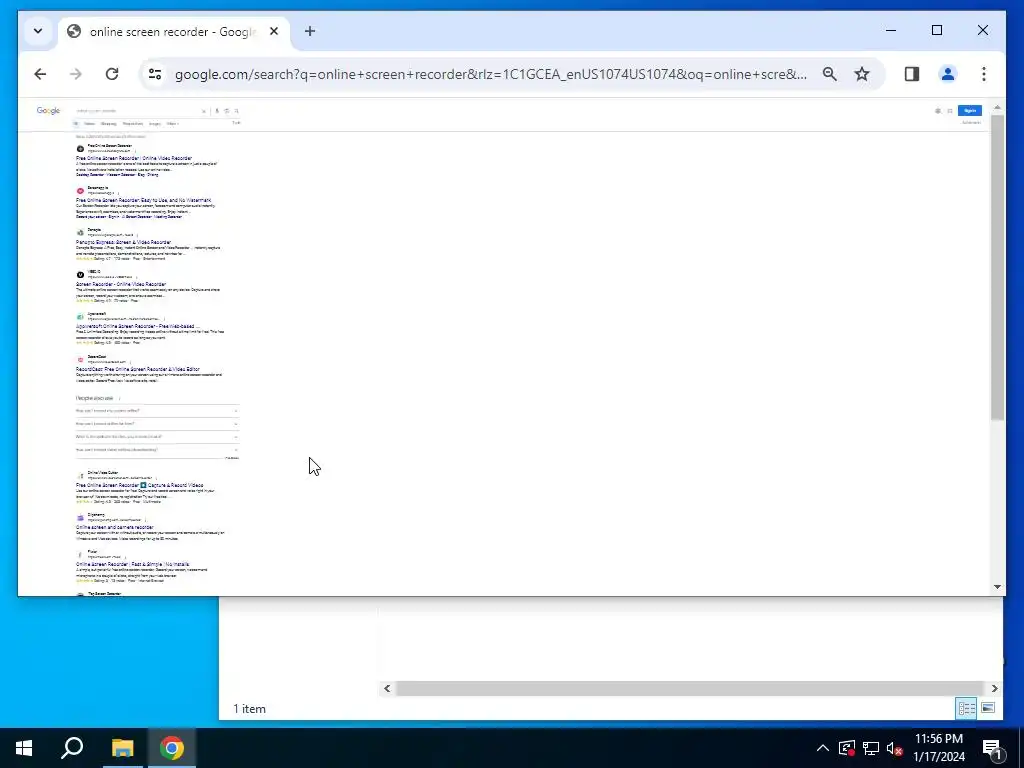Open File Explorer from the taskbar
The height and width of the screenshot is (768, 1024).
(122, 748)
